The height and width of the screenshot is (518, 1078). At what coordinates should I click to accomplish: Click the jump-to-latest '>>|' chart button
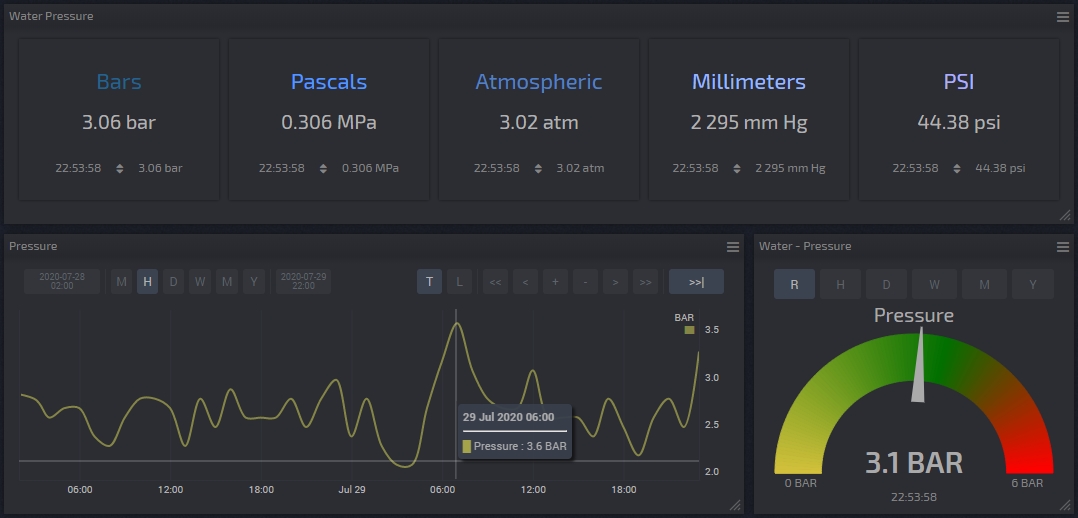[x=696, y=283]
